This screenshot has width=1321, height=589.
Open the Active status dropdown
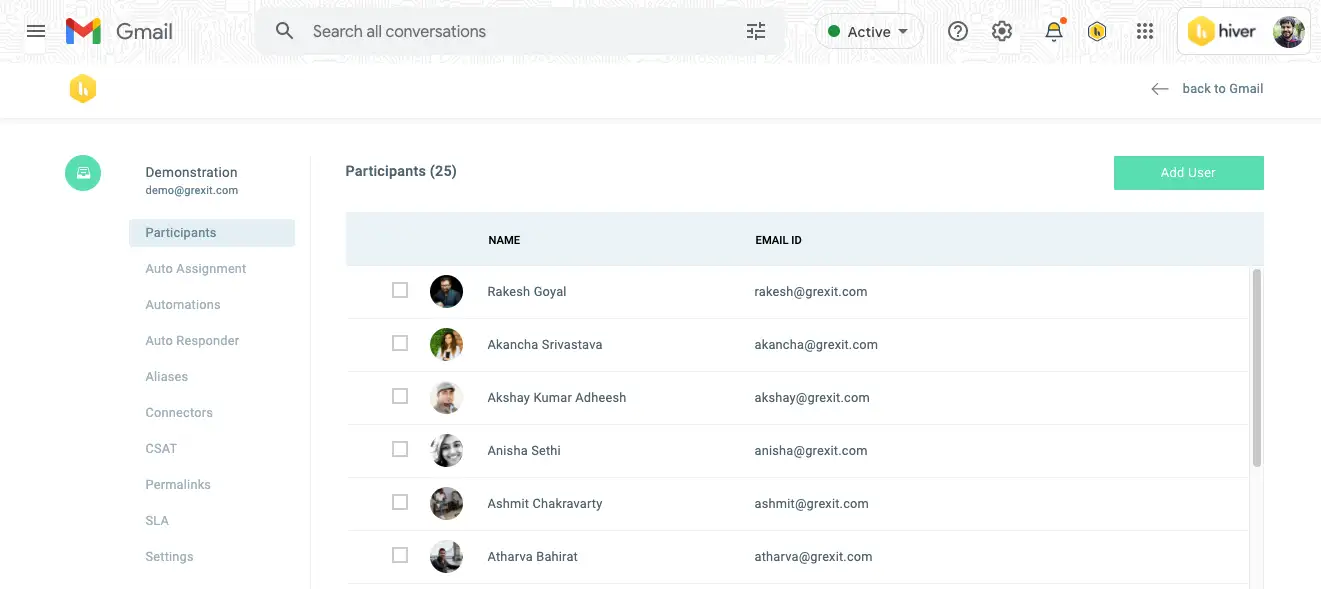[x=869, y=31]
